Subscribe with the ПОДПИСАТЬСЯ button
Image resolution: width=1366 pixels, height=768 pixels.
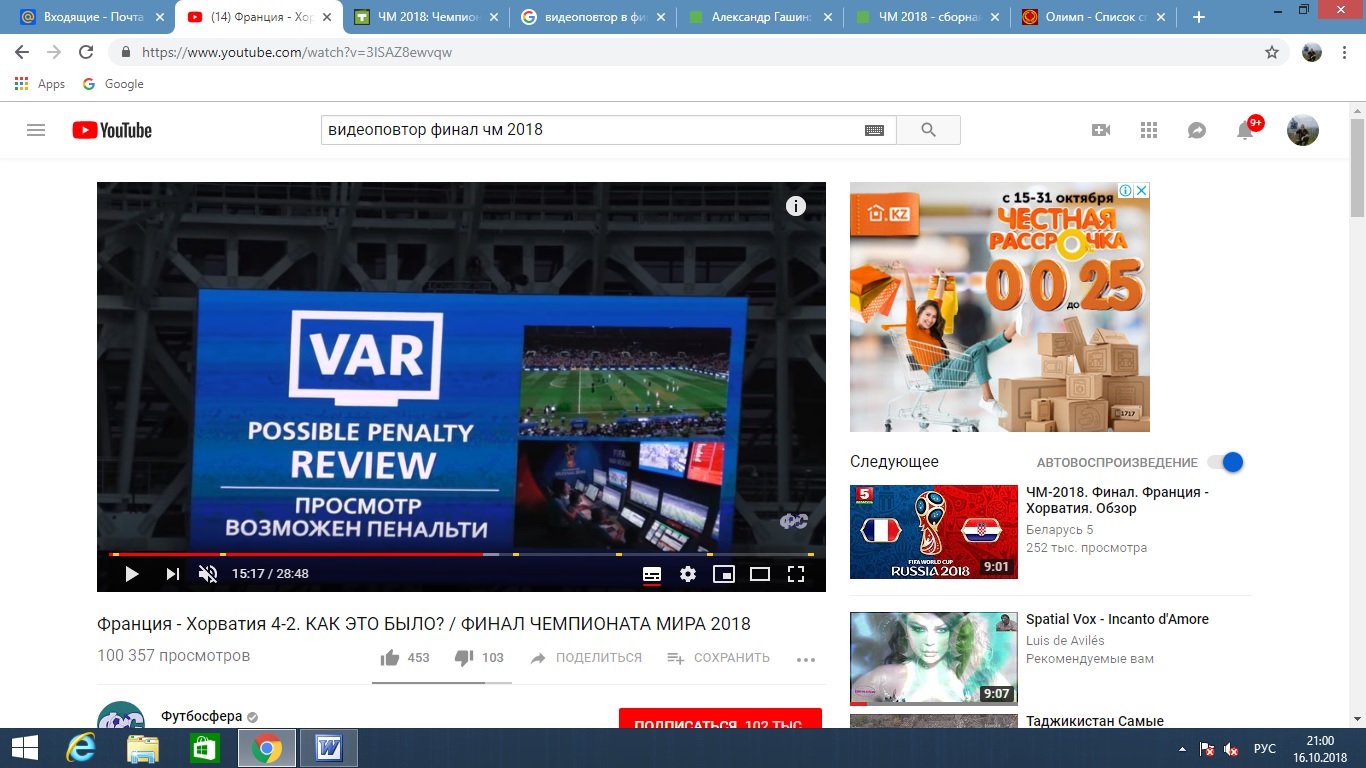coord(720,719)
